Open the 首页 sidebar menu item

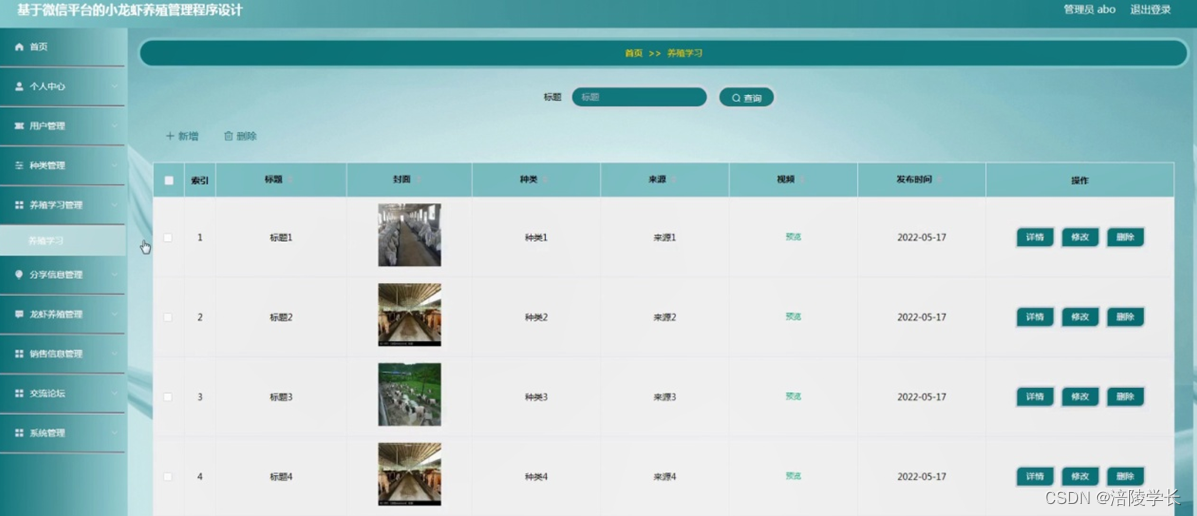click(x=63, y=47)
